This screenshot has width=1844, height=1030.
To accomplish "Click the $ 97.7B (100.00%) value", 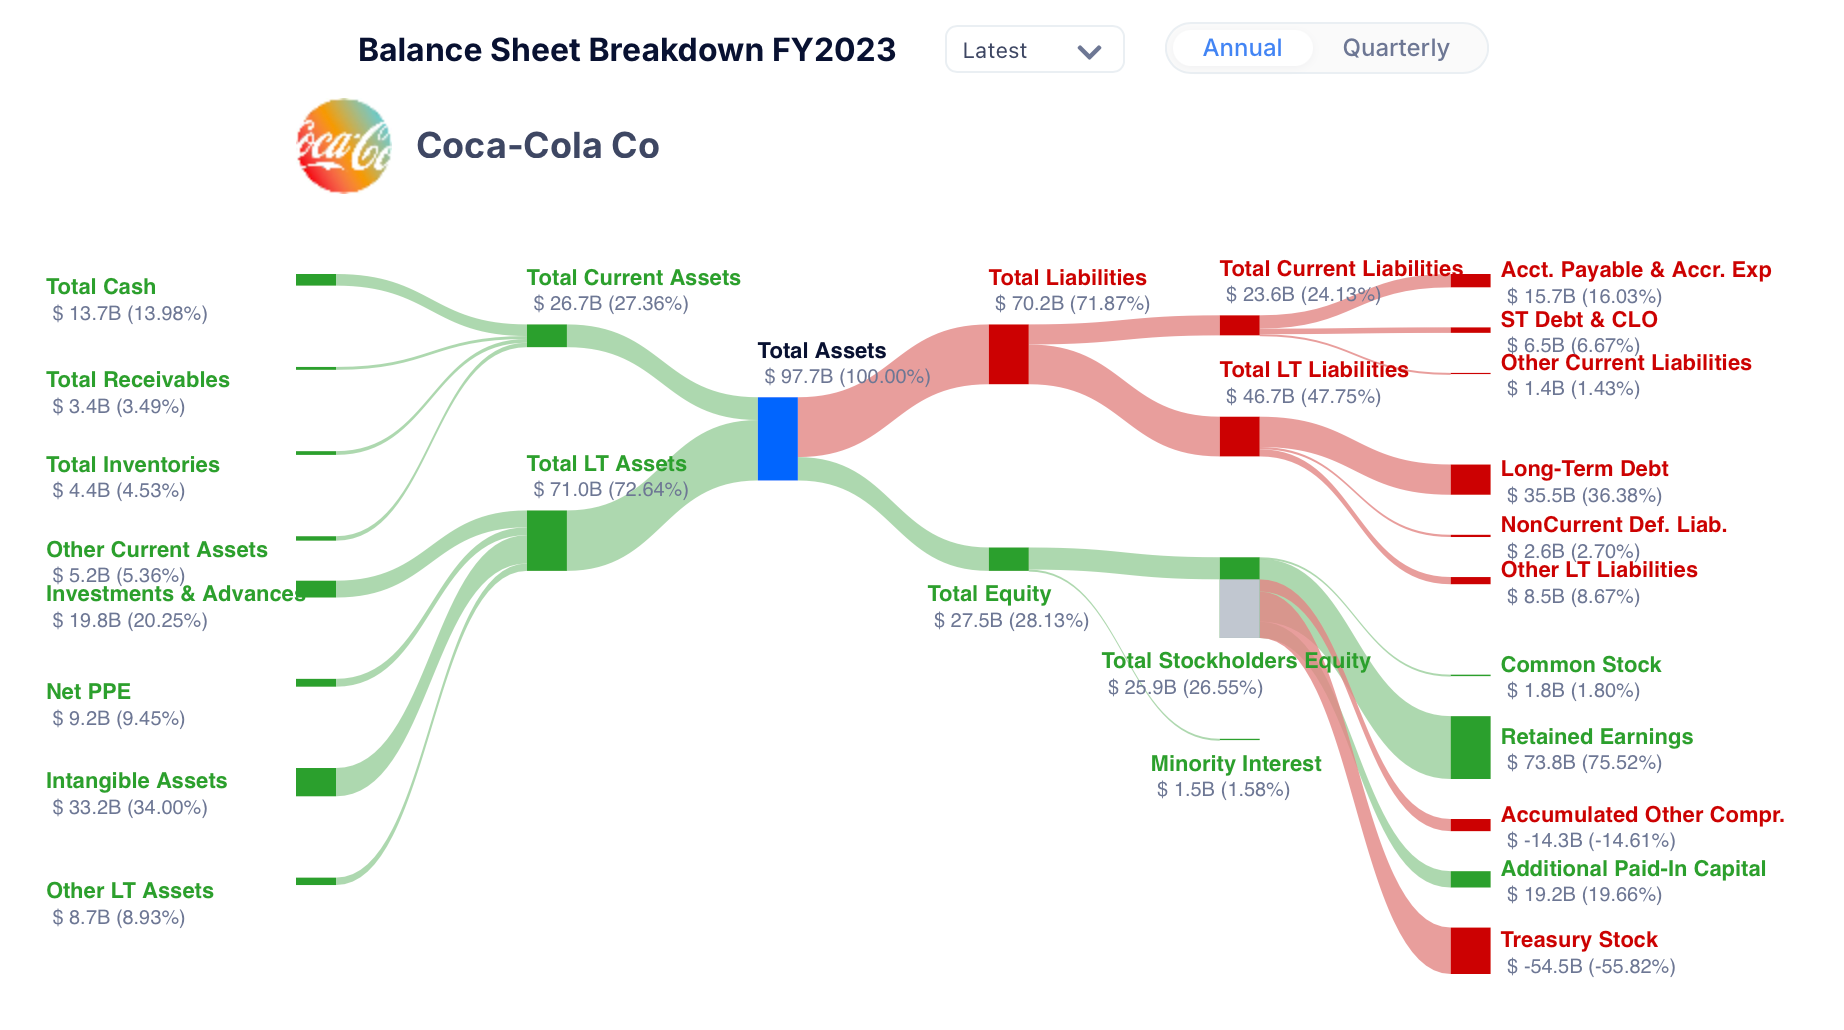I will tap(847, 376).
